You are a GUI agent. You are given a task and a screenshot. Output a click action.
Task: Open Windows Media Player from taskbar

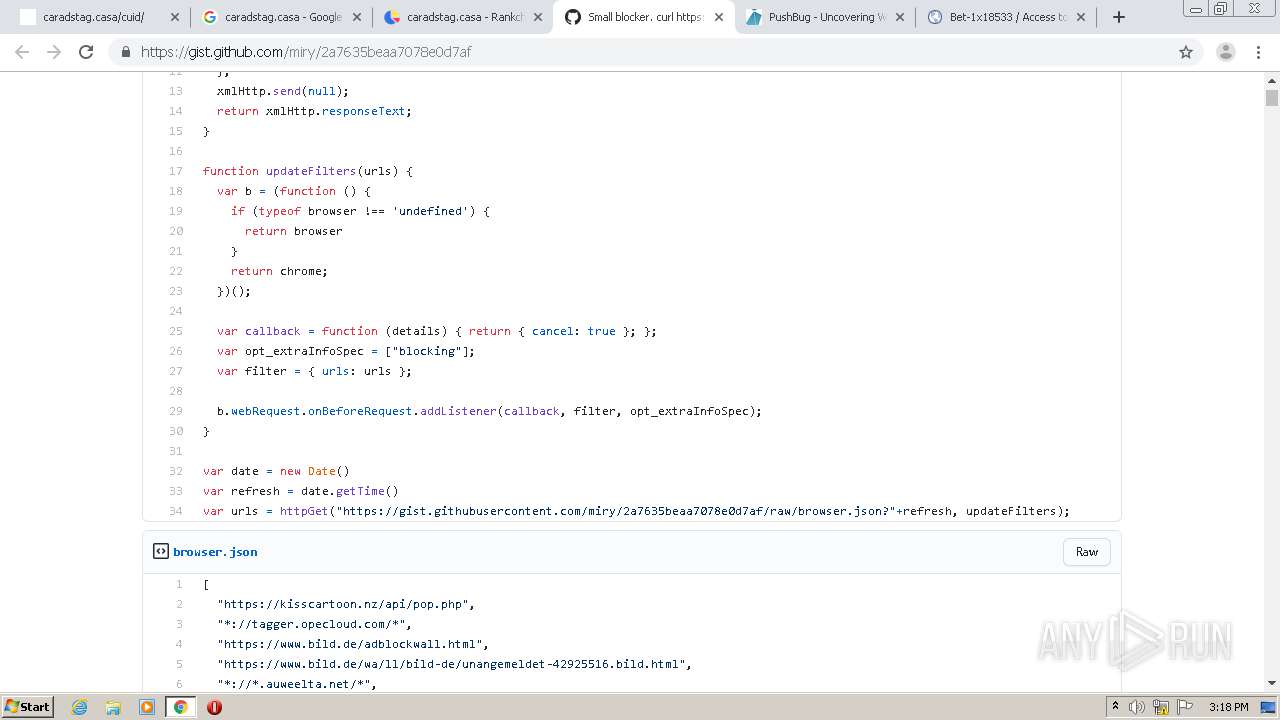(147, 707)
